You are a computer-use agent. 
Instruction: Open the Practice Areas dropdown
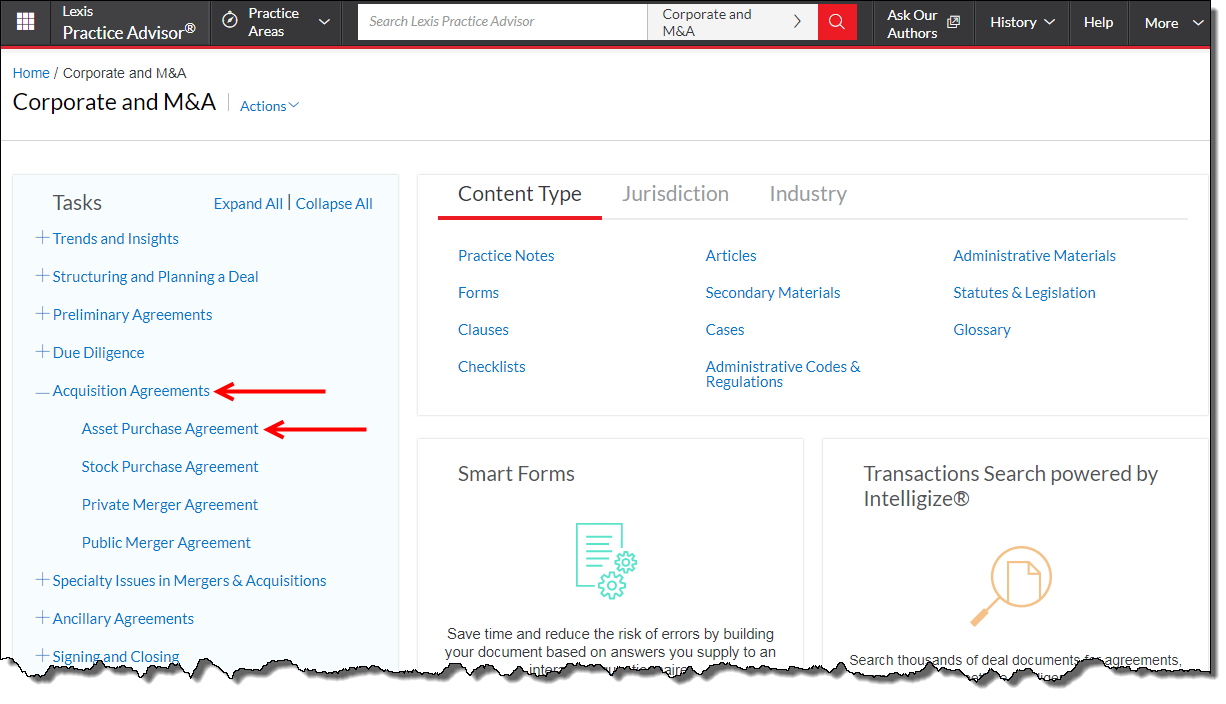pyautogui.click(x=276, y=22)
